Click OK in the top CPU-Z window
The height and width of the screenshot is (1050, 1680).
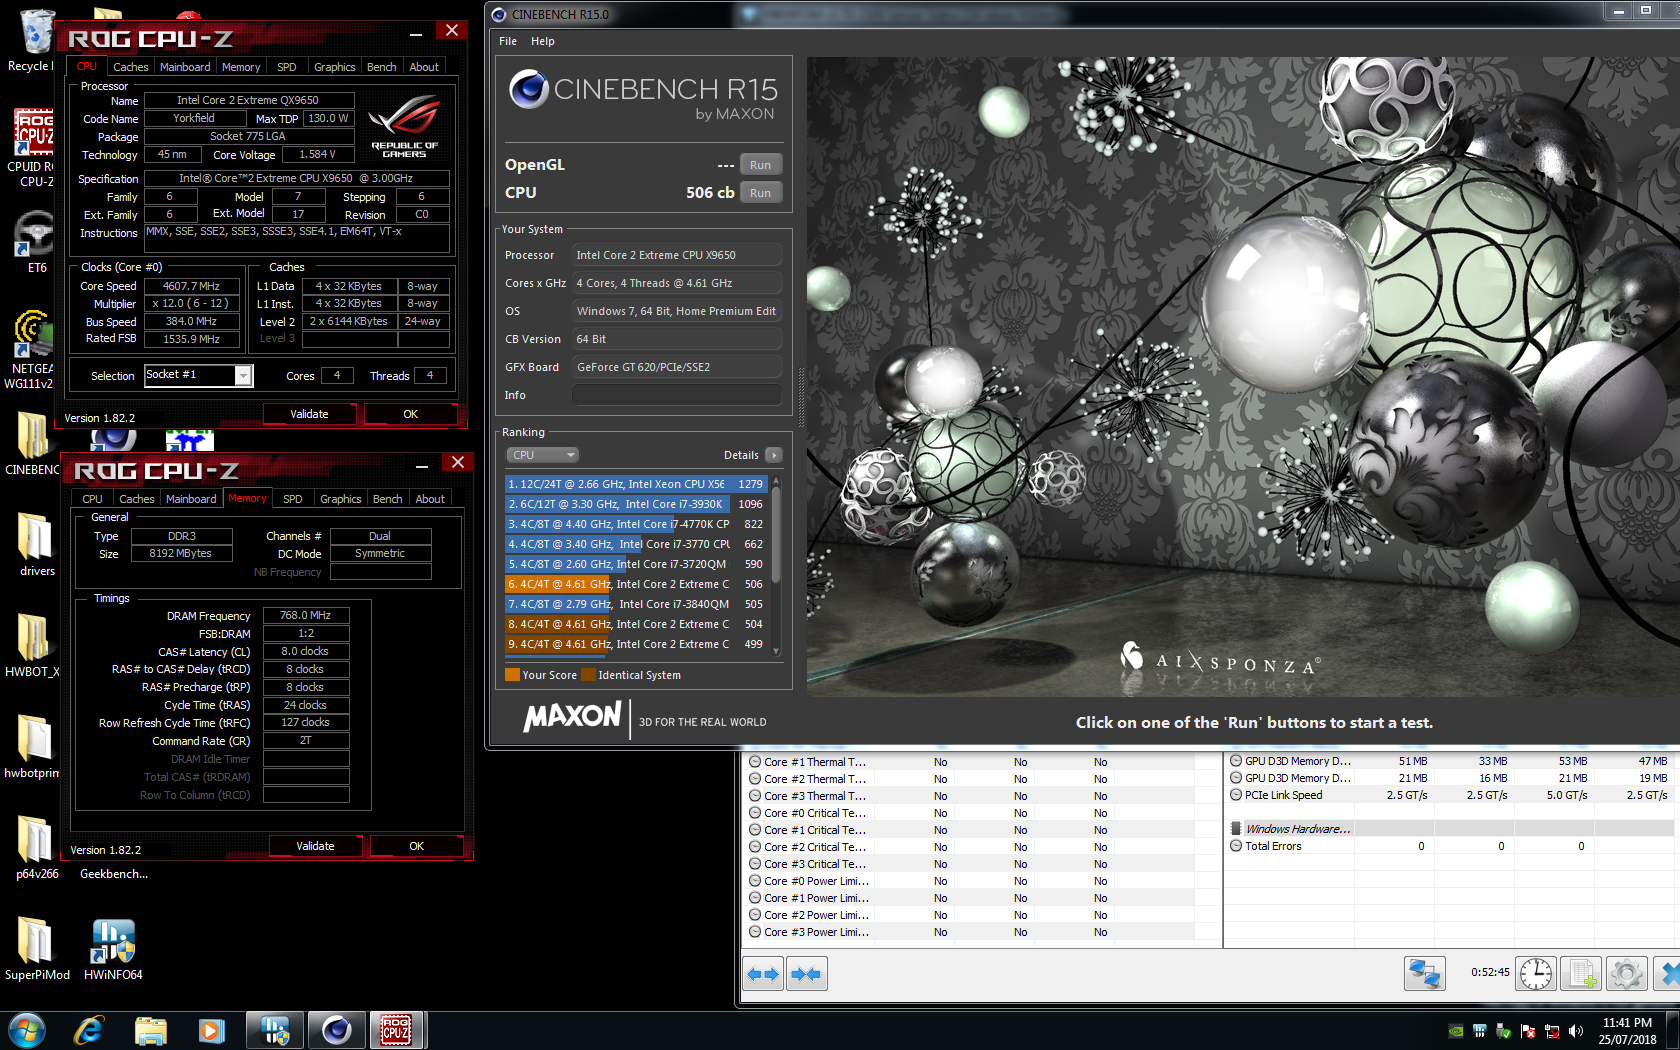click(x=411, y=414)
